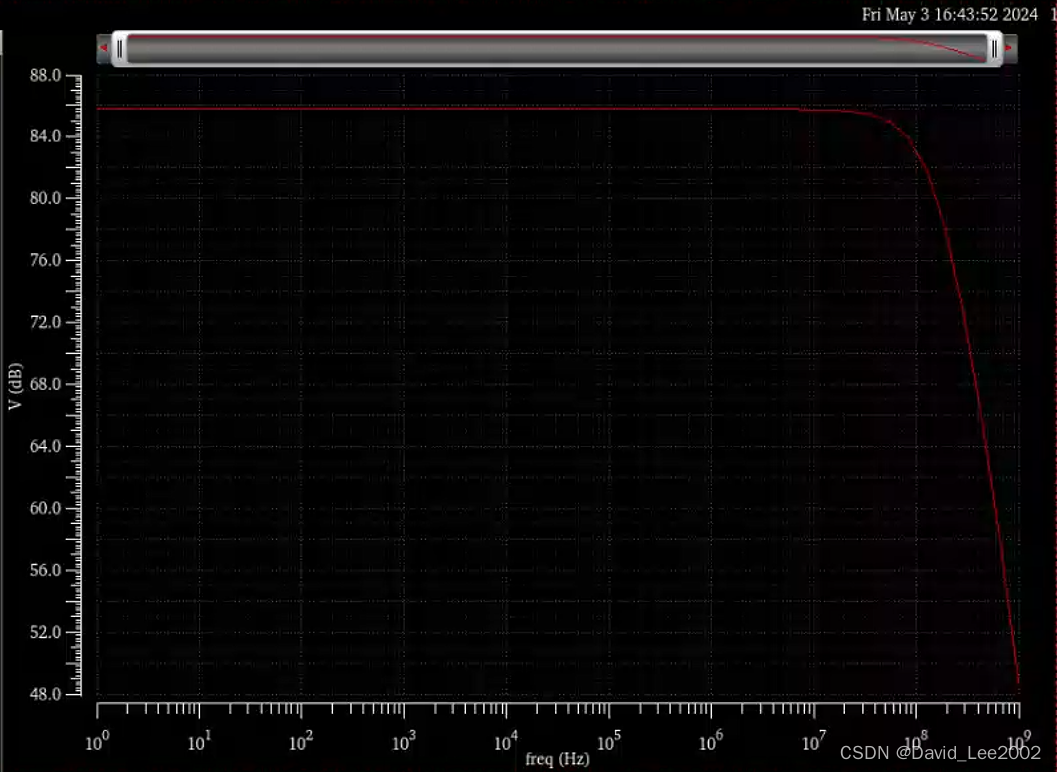
Task: Click the 60.0 y-axis label
Action: click(x=45, y=508)
